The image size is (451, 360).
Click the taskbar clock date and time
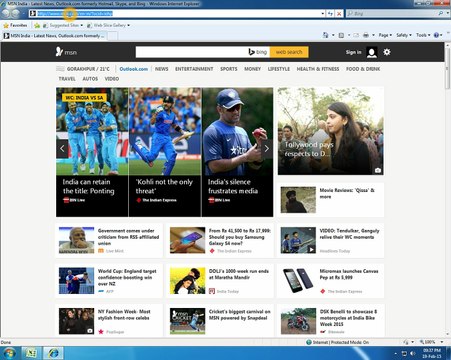[x=432, y=353]
